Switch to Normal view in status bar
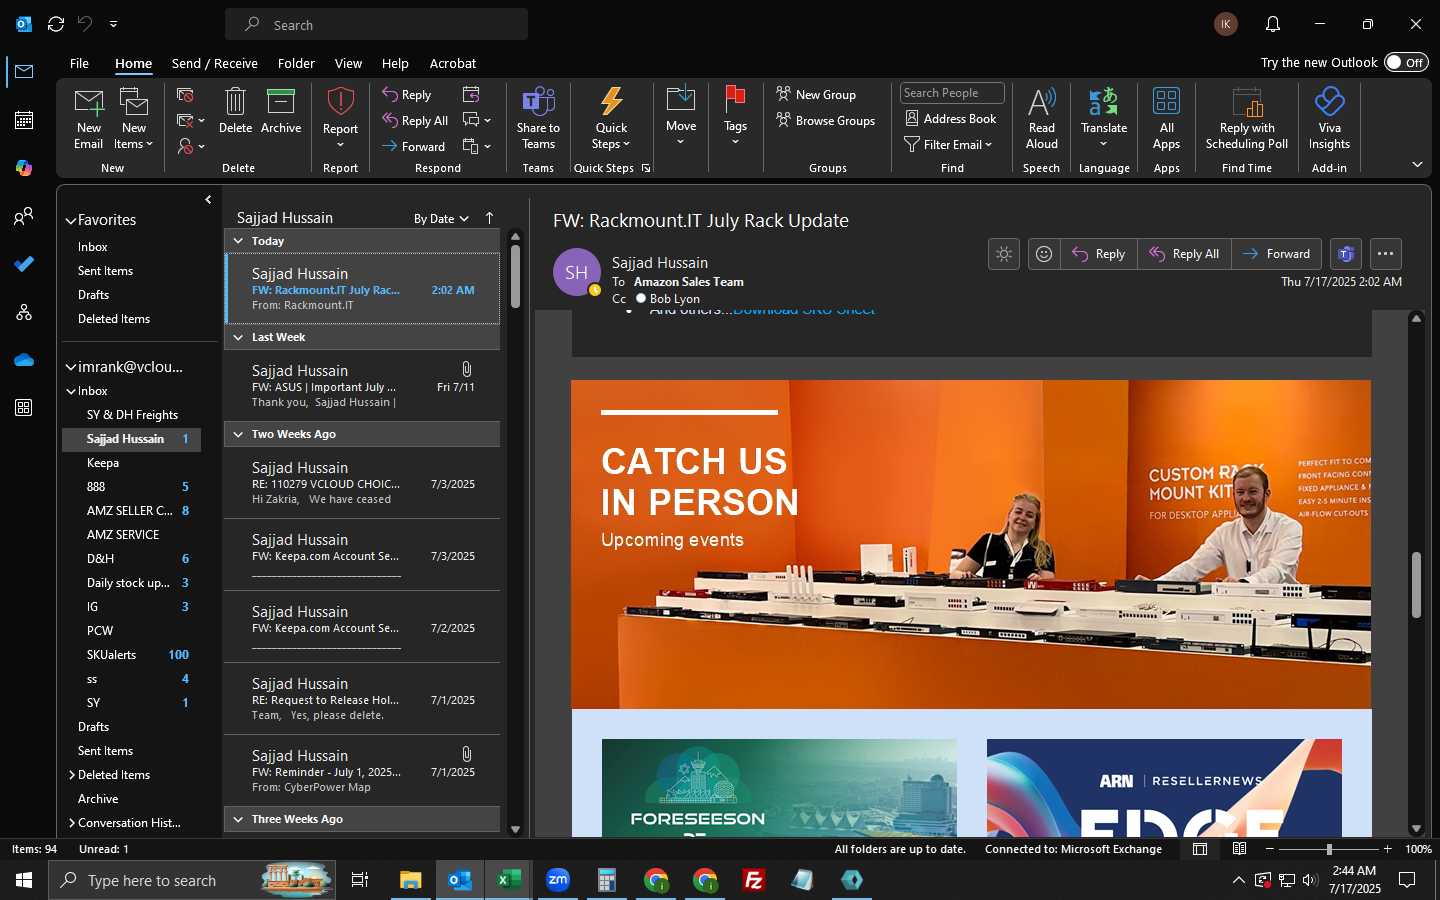Screen dimensions: 1440x900 [1200, 849]
